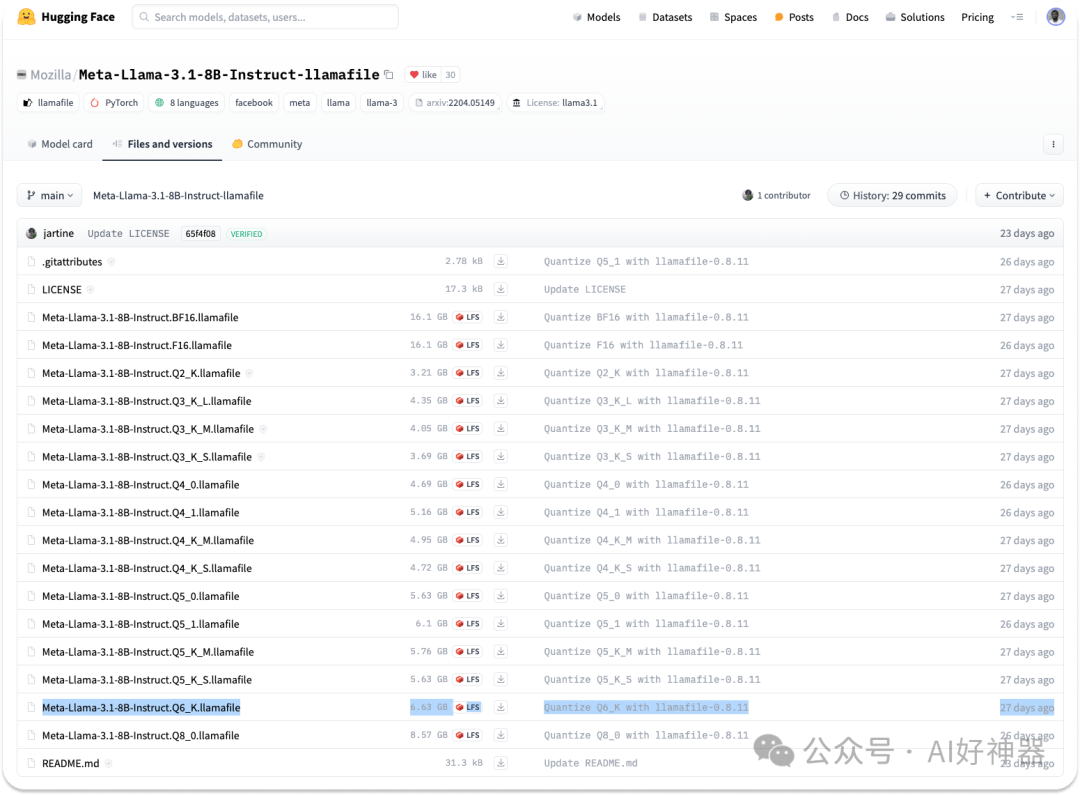Open the README.md file entry
The width and height of the screenshot is (1080, 795).
tap(70, 763)
